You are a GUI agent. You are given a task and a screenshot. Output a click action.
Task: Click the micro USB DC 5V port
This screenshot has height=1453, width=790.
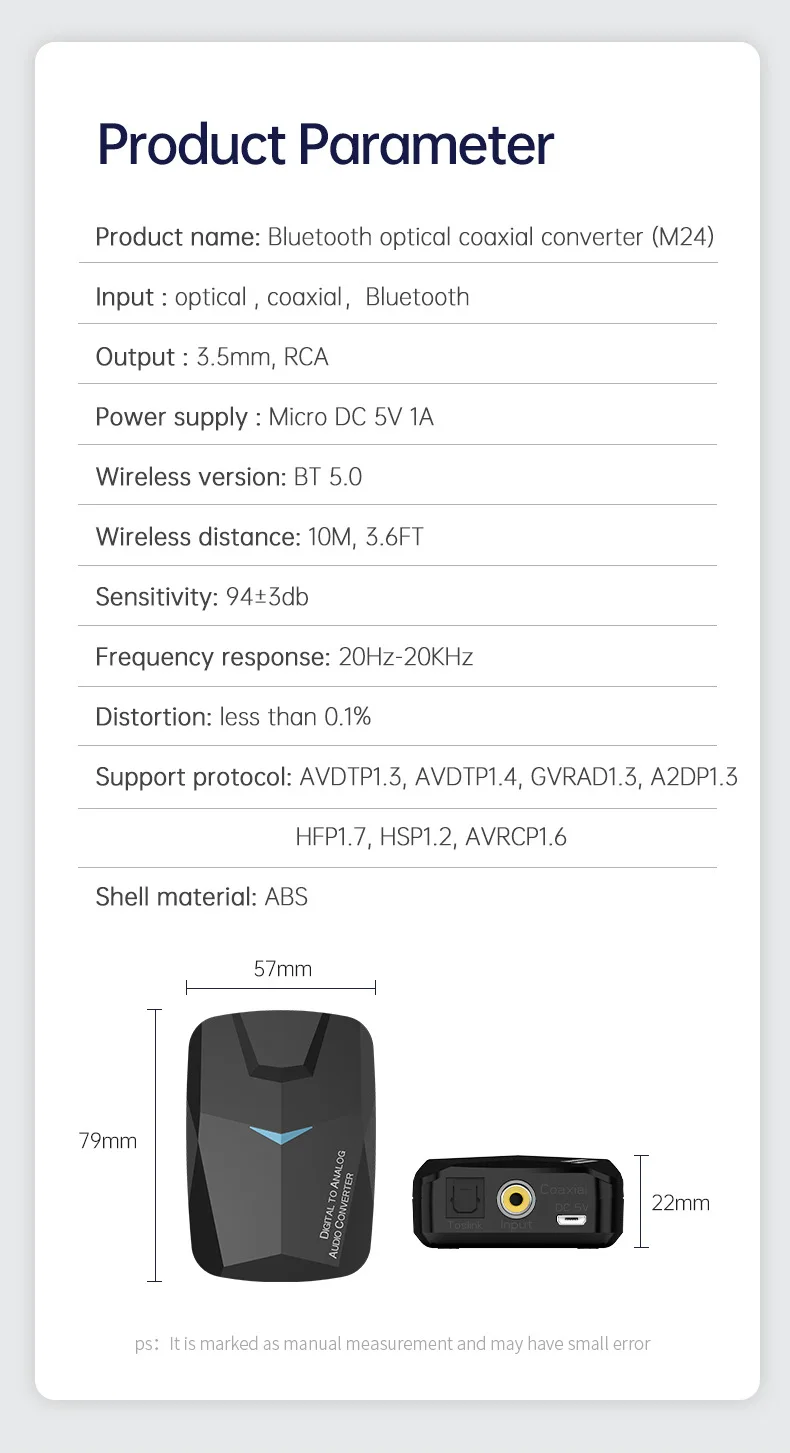[572, 1219]
